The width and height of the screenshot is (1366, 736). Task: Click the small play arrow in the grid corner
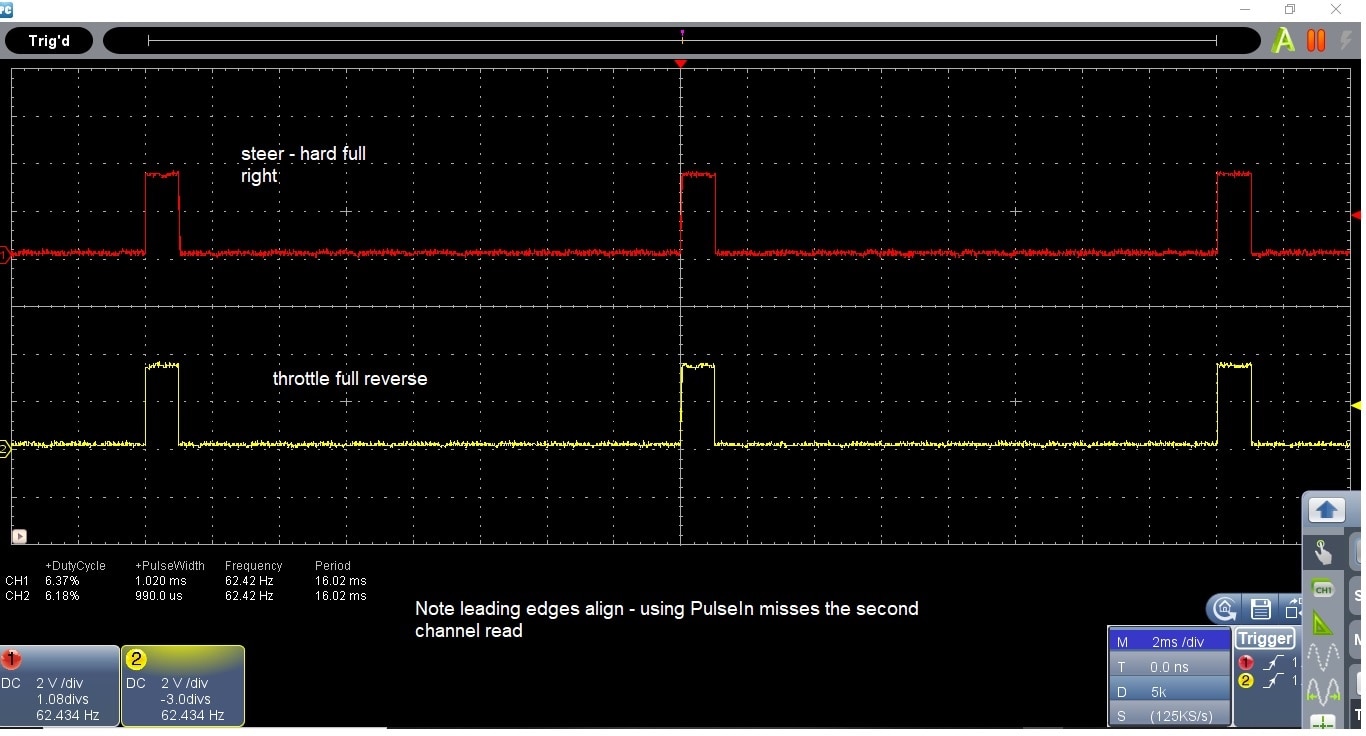click(x=19, y=537)
